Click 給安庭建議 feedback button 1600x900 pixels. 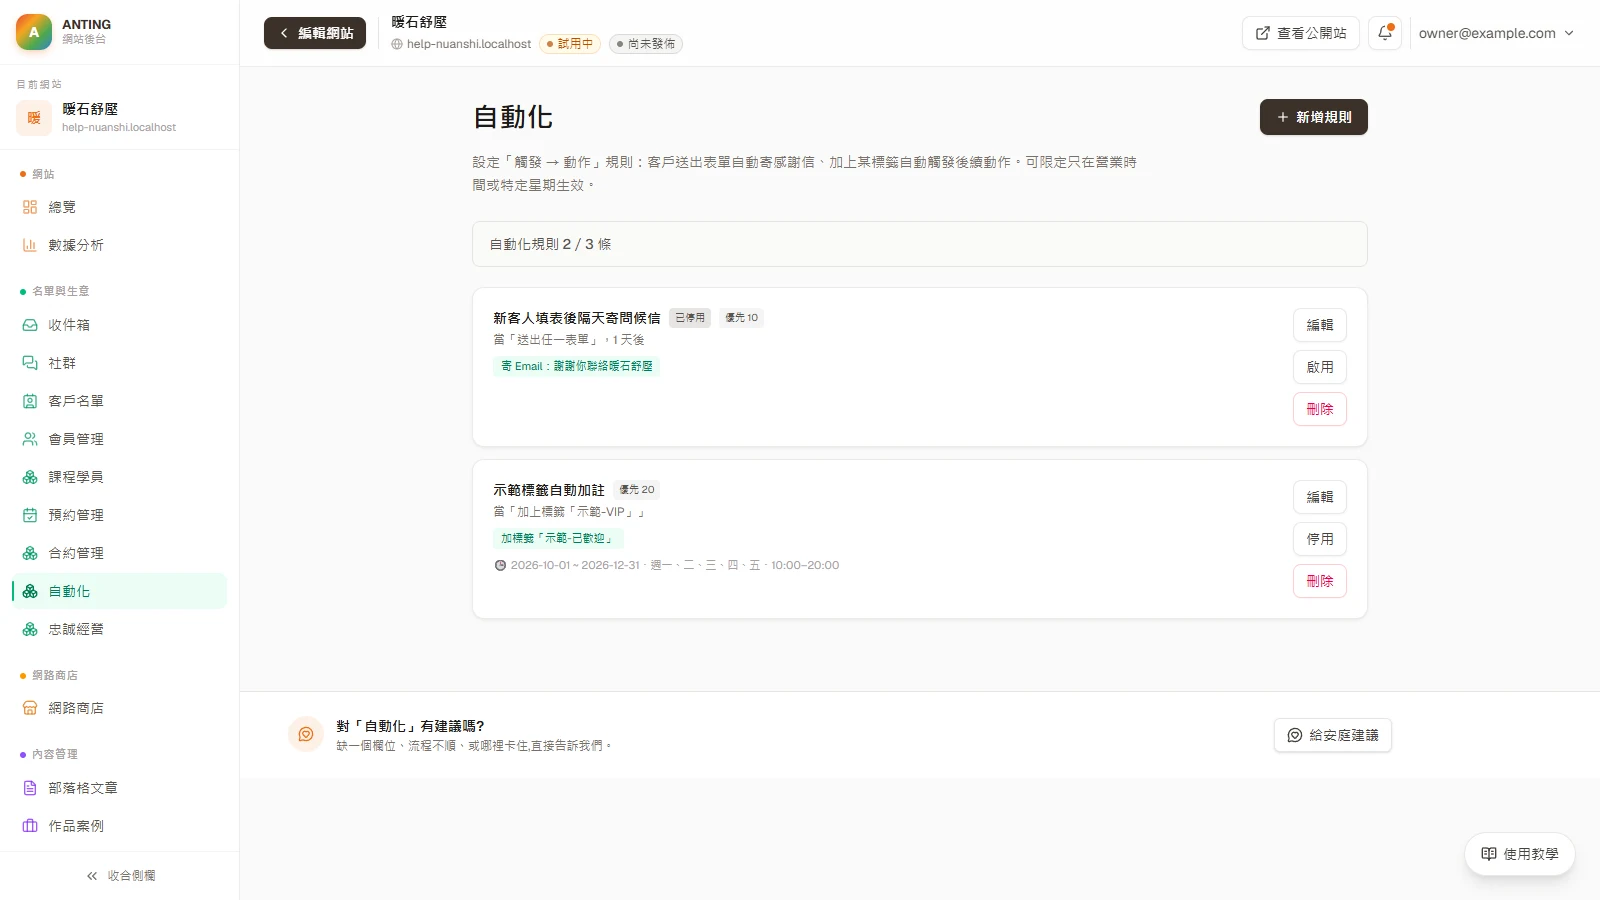1333,735
